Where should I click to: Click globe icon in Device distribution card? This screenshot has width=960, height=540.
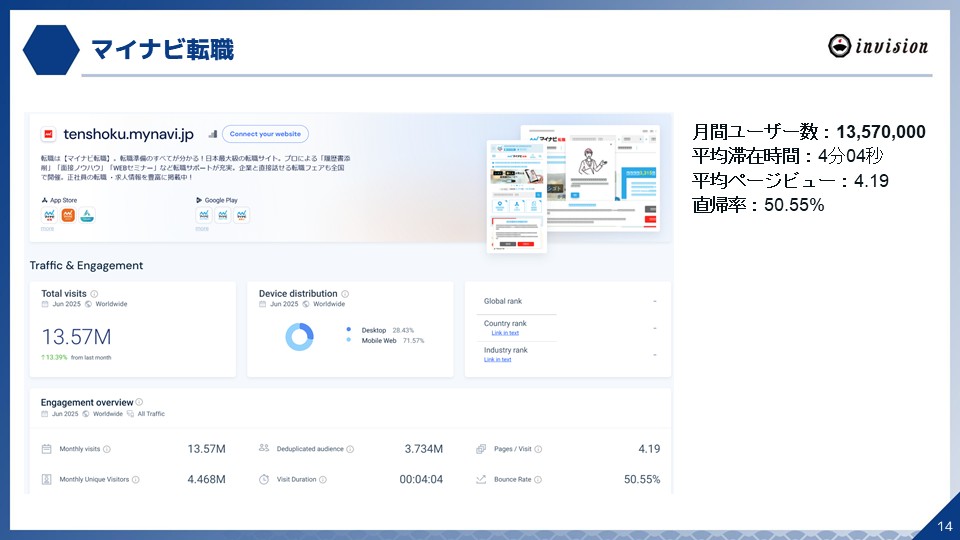(x=306, y=304)
